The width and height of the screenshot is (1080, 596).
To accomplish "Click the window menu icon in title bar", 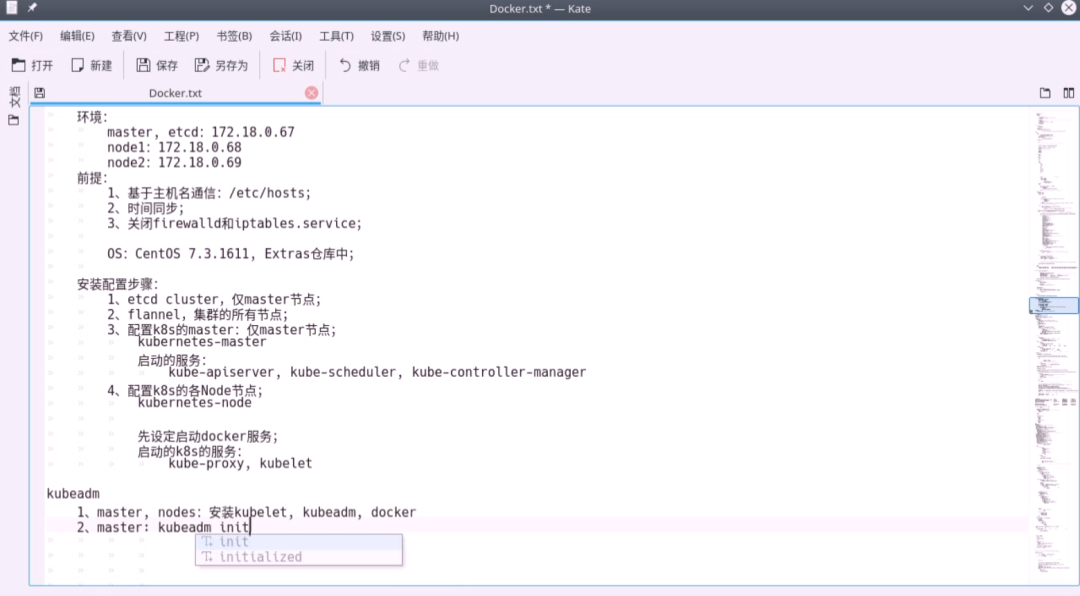I will coord(12,8).
